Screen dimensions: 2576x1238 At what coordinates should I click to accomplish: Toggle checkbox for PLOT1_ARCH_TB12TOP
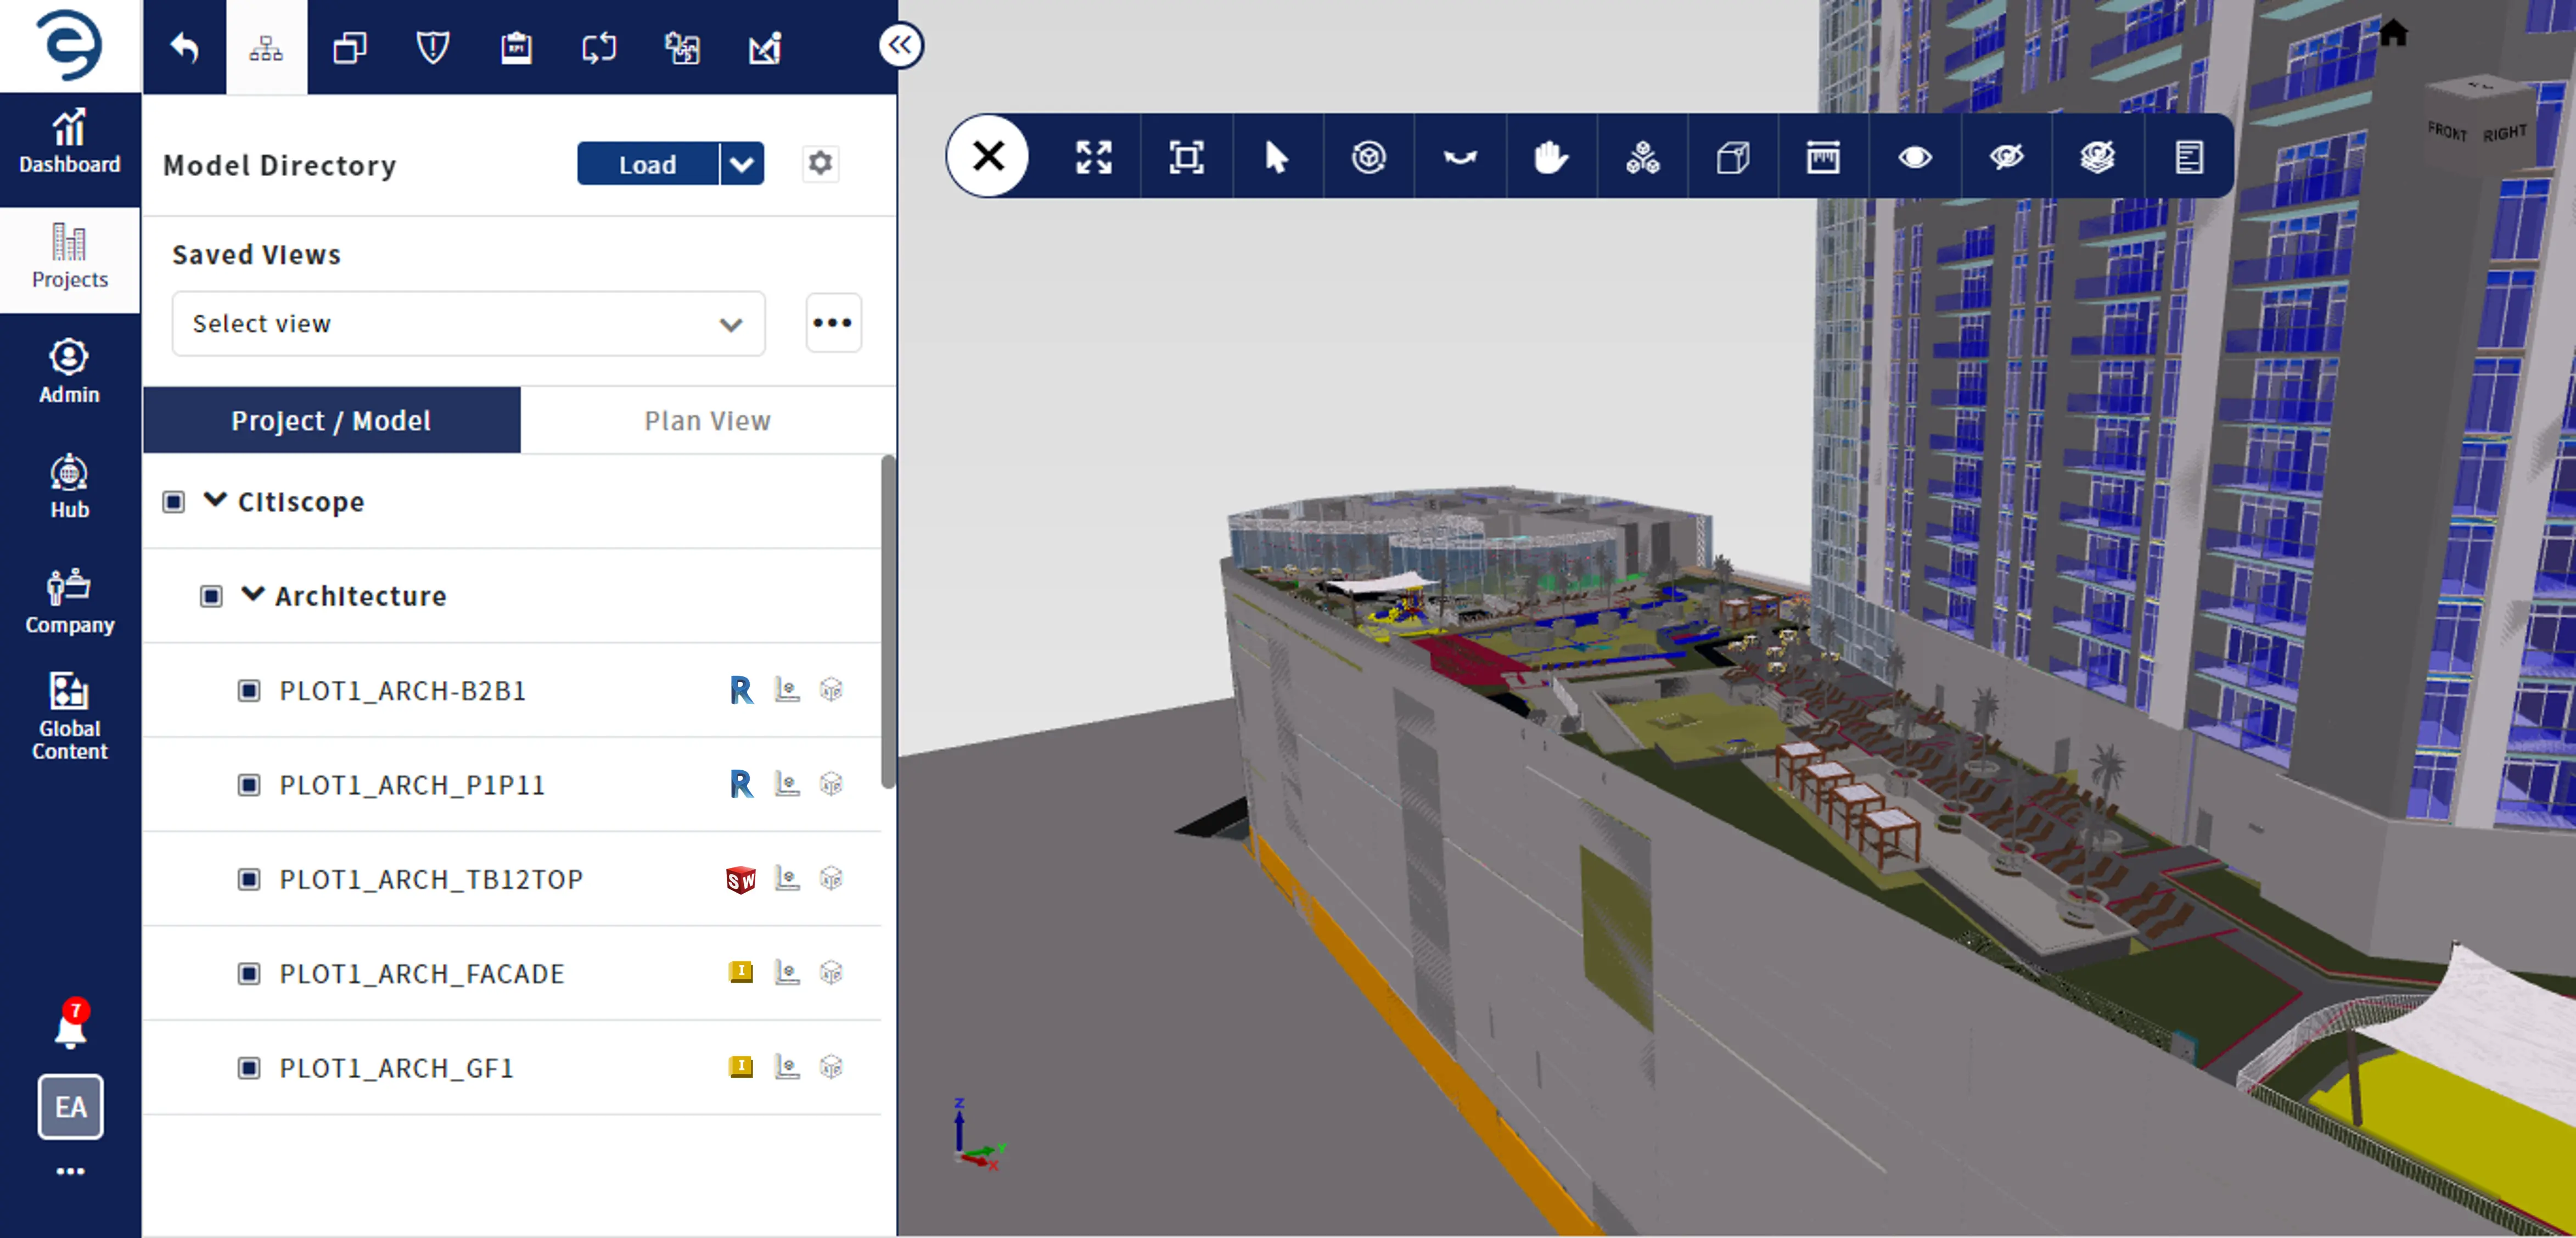249,879
